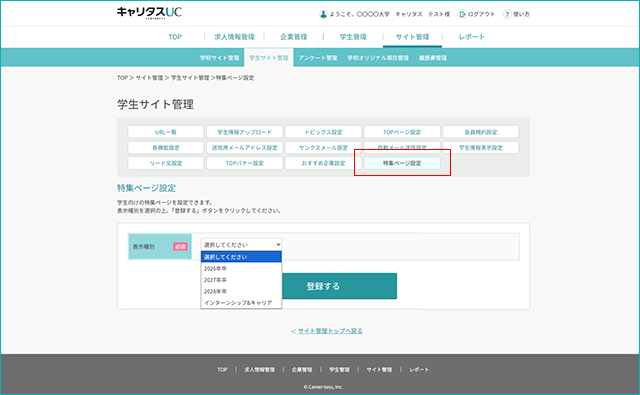Click footer サイト管理 link
Viewport: 640px width, 395px height.
379,370
